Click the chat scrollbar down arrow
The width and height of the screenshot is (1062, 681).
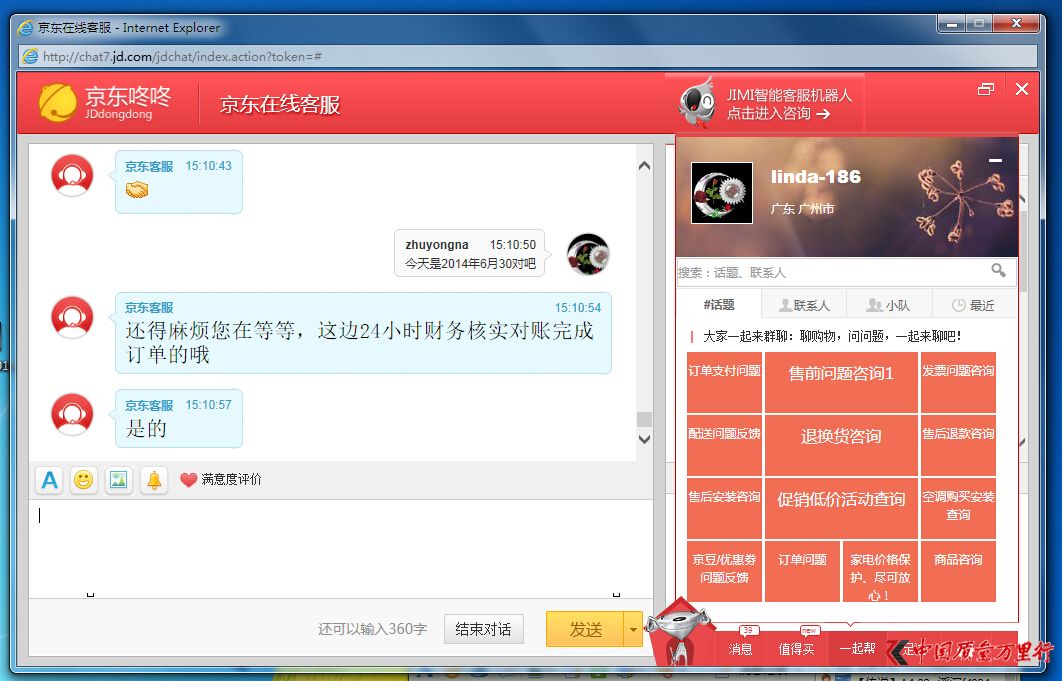tap(644, 439)
